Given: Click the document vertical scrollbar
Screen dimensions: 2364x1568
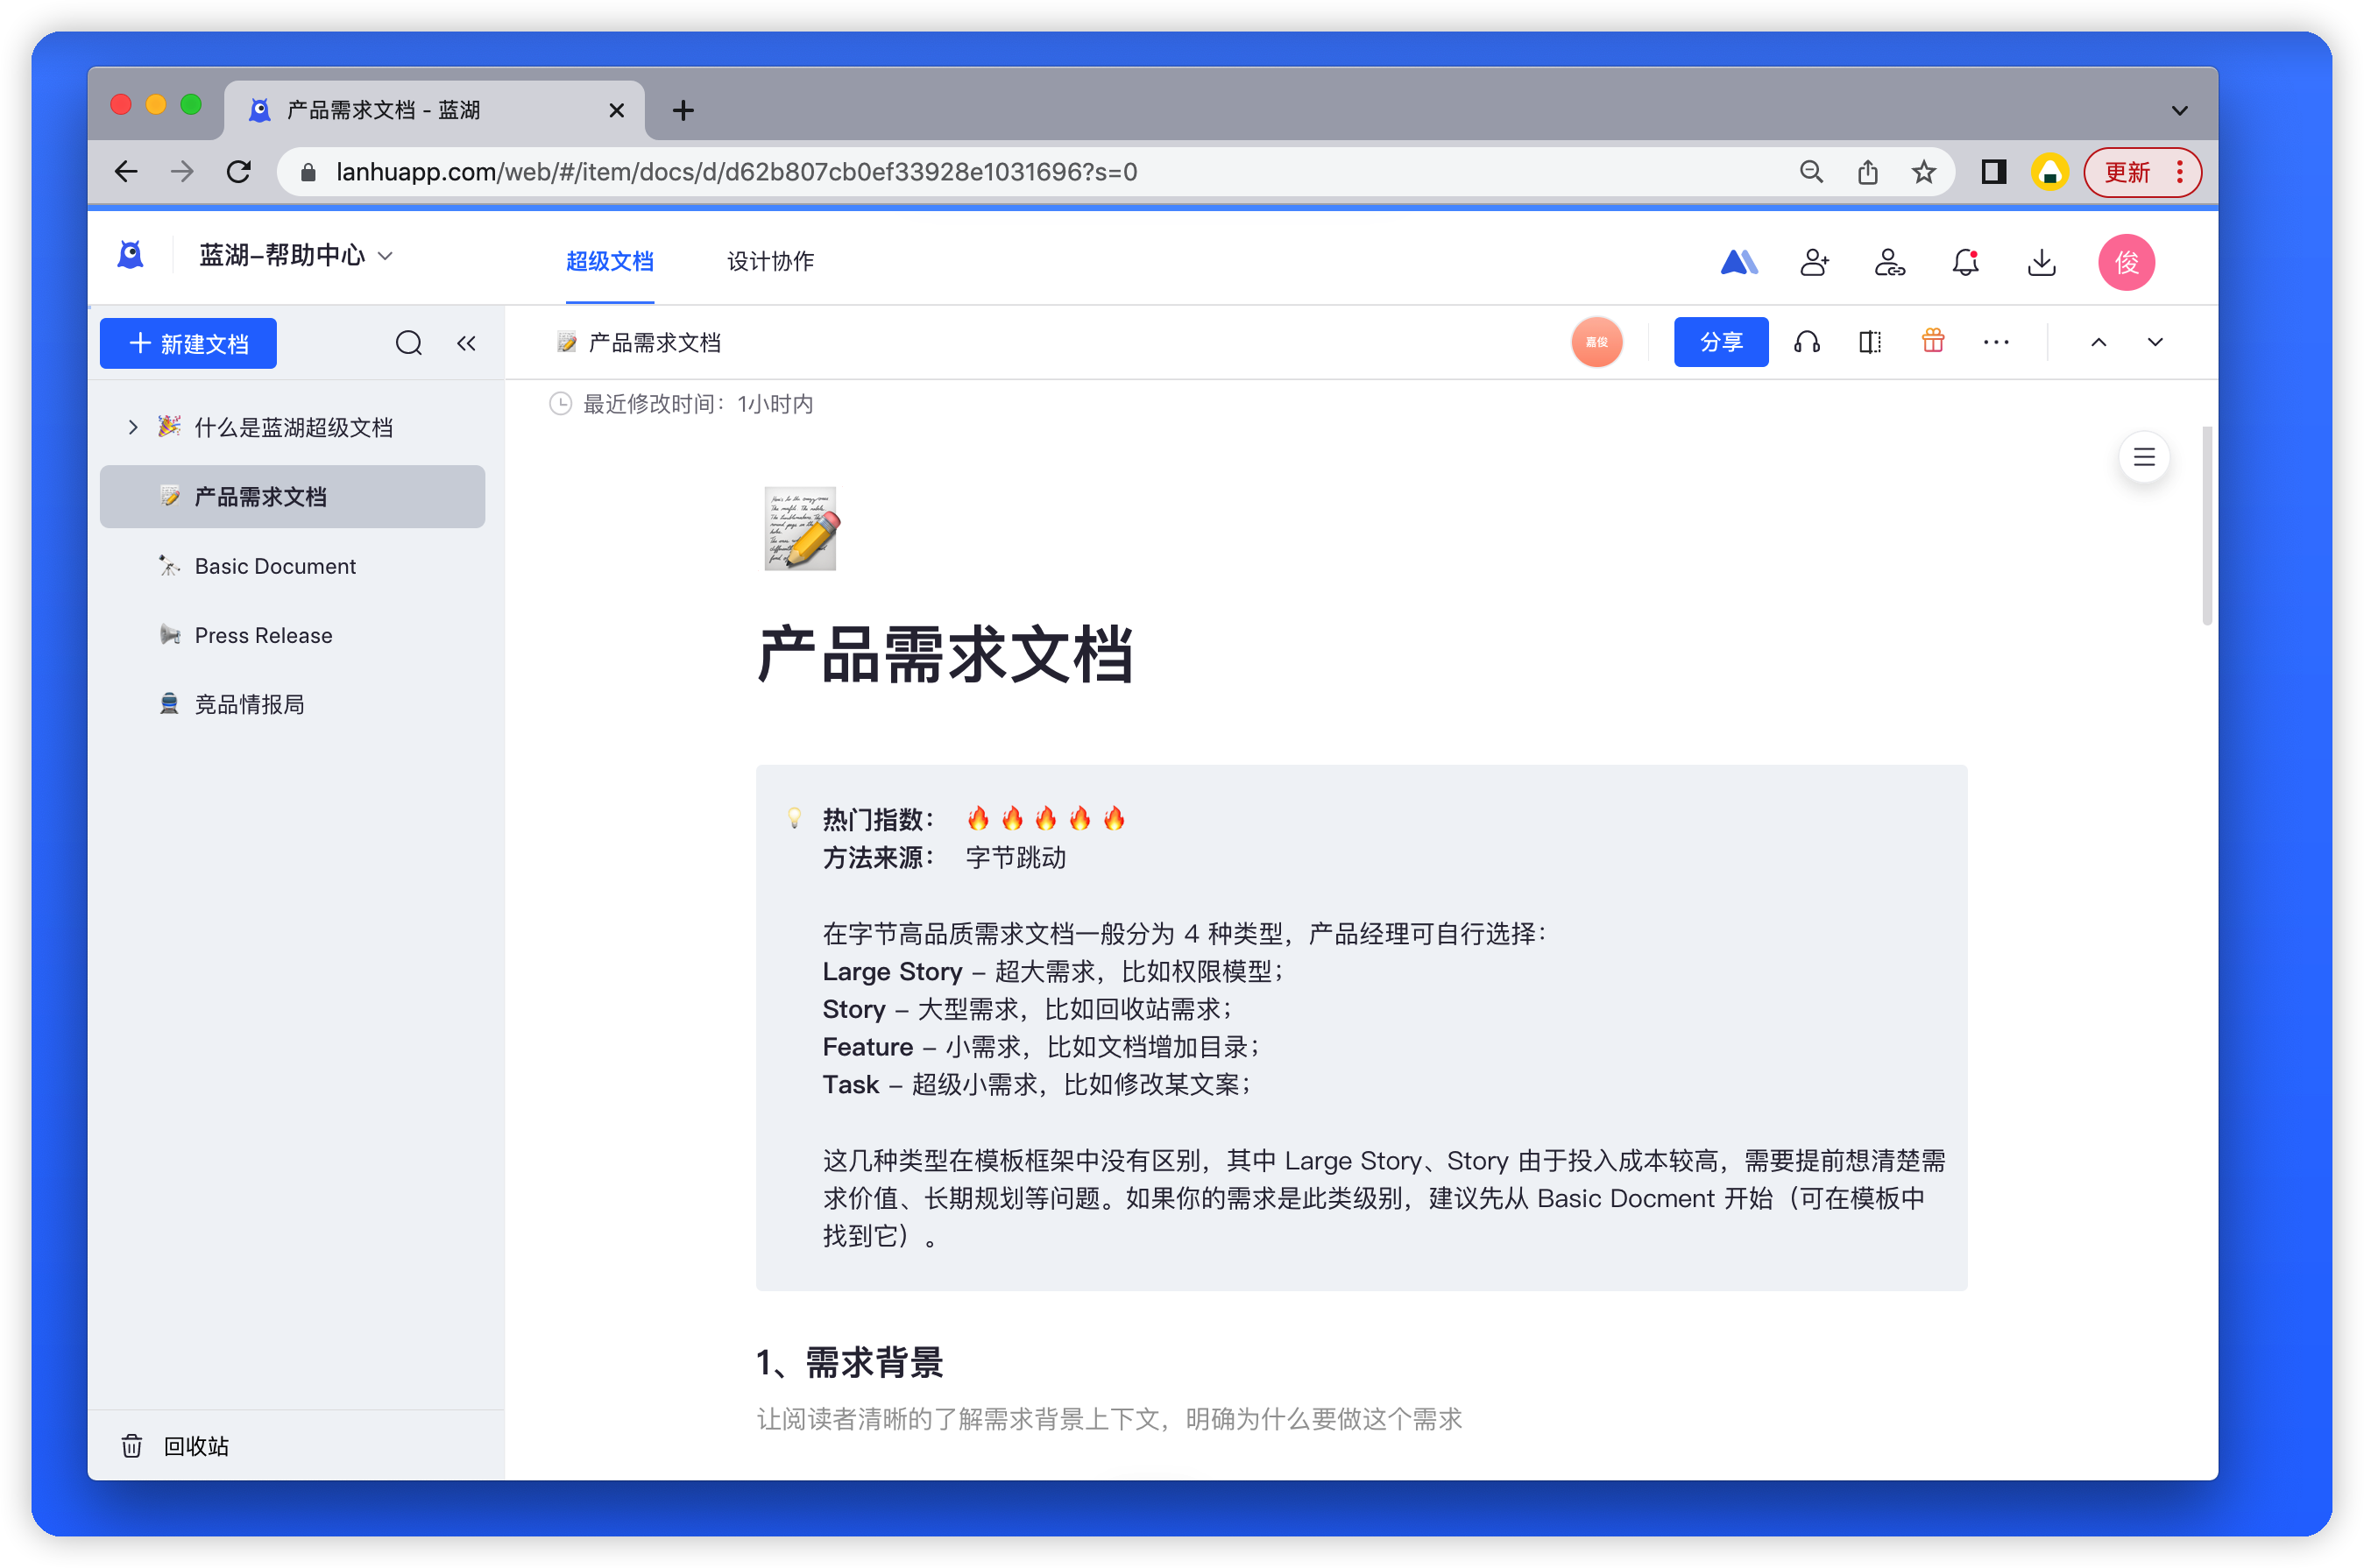Looking at the screenshot, I should 2206,525.
